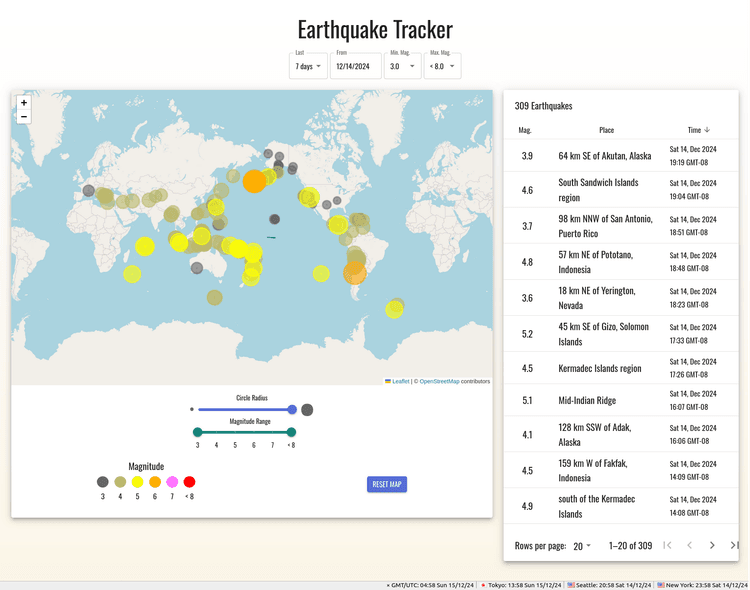Image resolution: width=750 pixels, height=590 pixels.
Task: Click the 309 Earthquakes heading
Action: [543, 106]
